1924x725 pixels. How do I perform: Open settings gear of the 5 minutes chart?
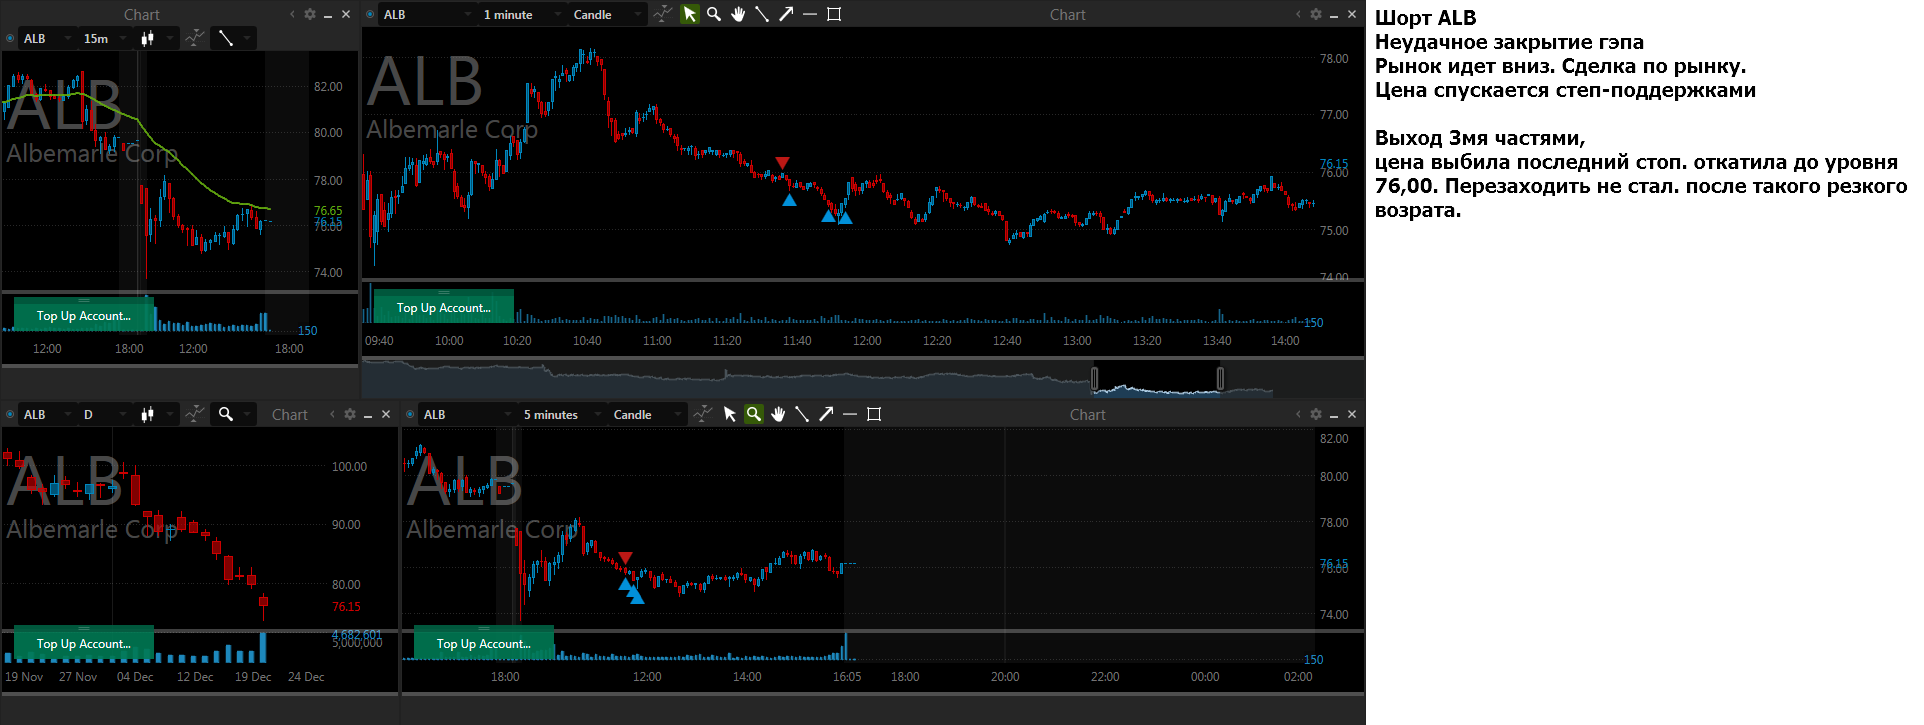click(1316, 414)
